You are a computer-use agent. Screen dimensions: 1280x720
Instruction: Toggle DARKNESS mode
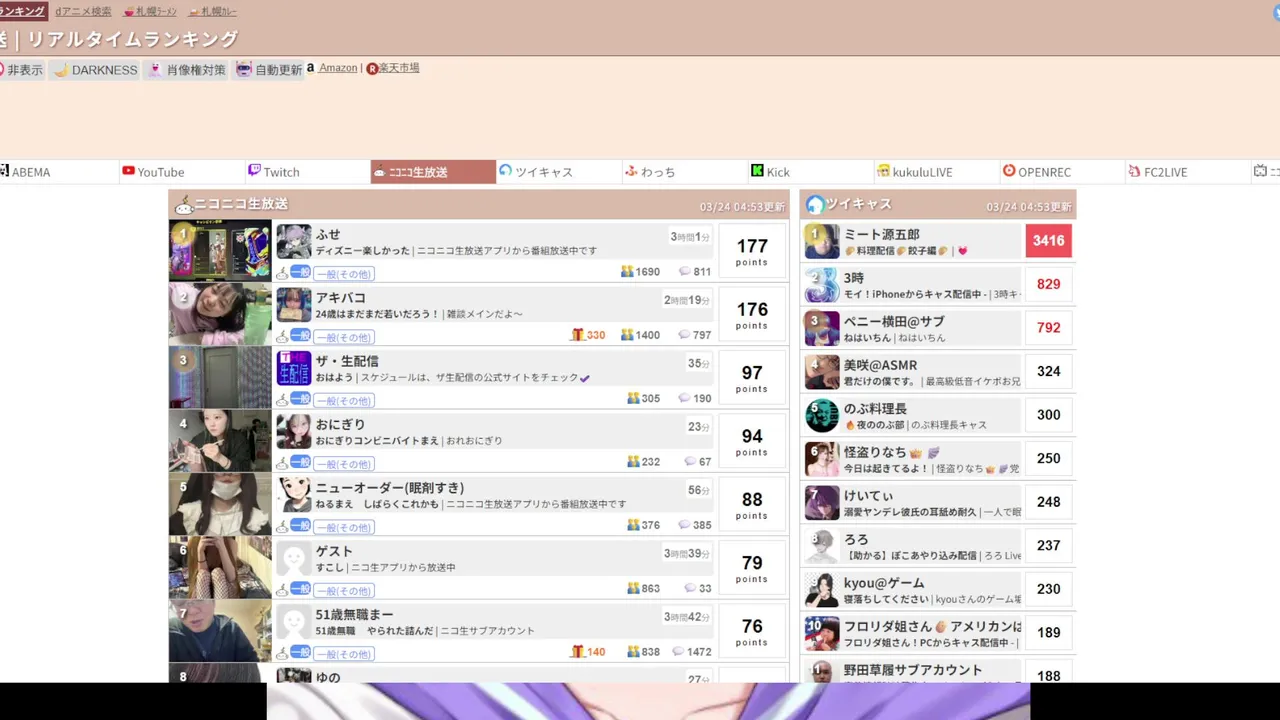pos(95,70)
